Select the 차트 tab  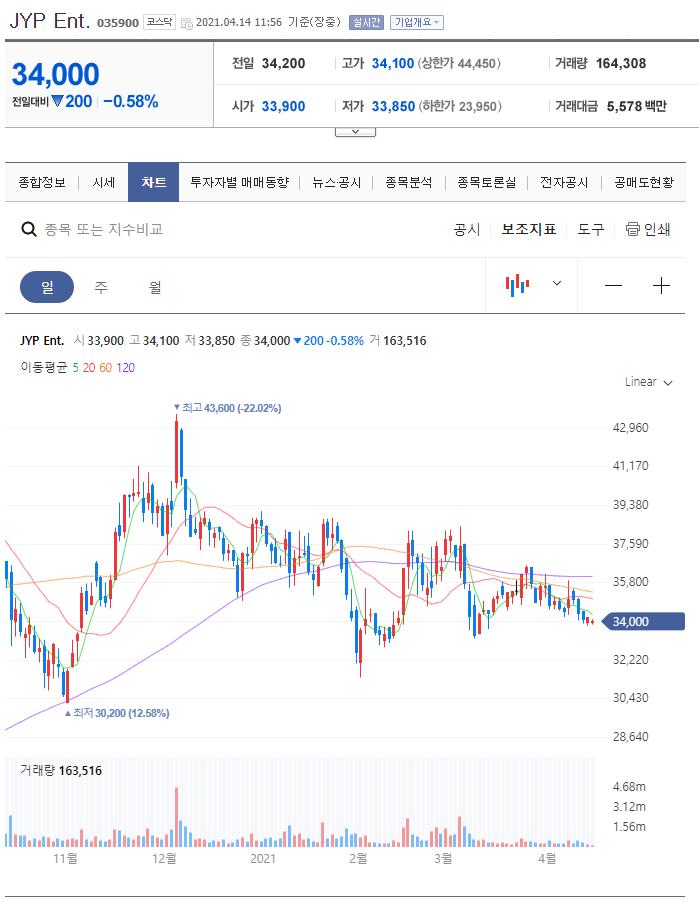pos(153,182)
